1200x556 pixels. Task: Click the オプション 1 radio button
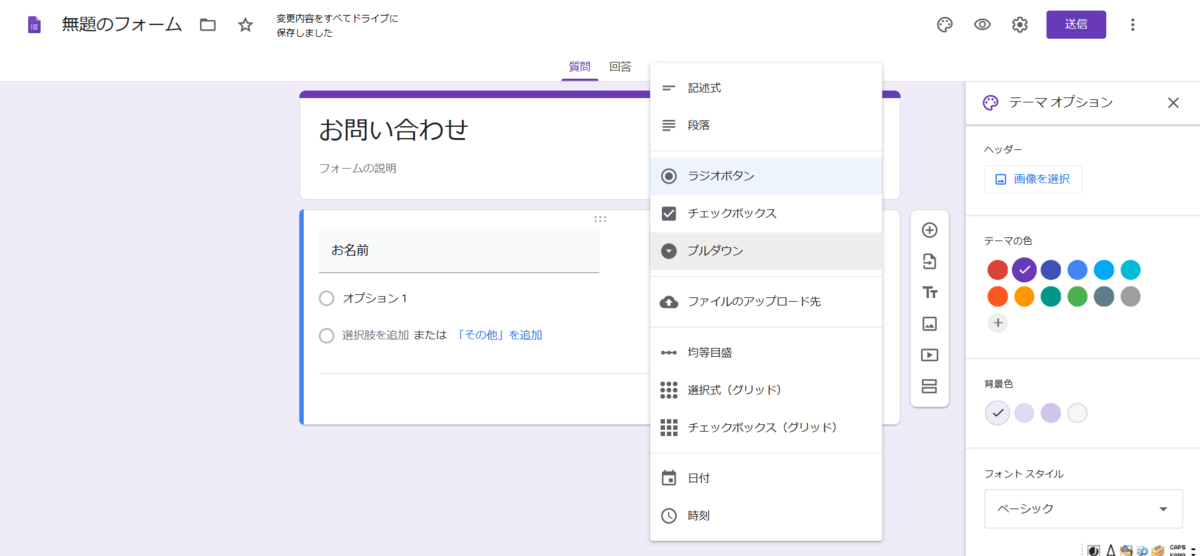(326, 298)
